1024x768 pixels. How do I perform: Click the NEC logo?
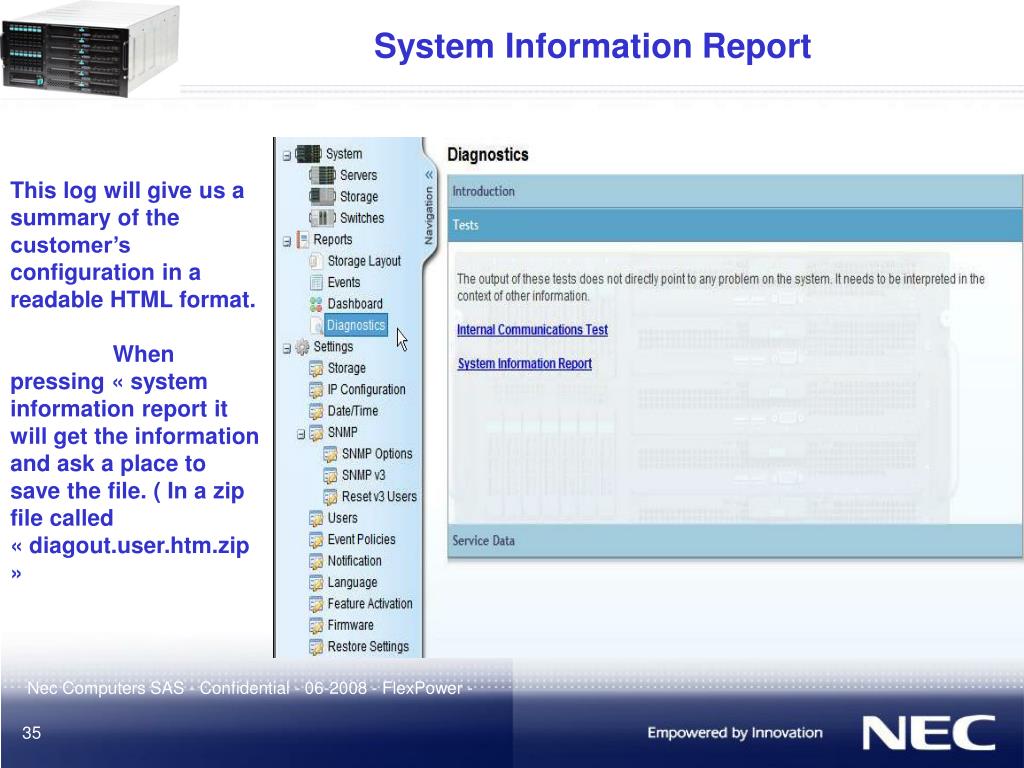point(929,733)
